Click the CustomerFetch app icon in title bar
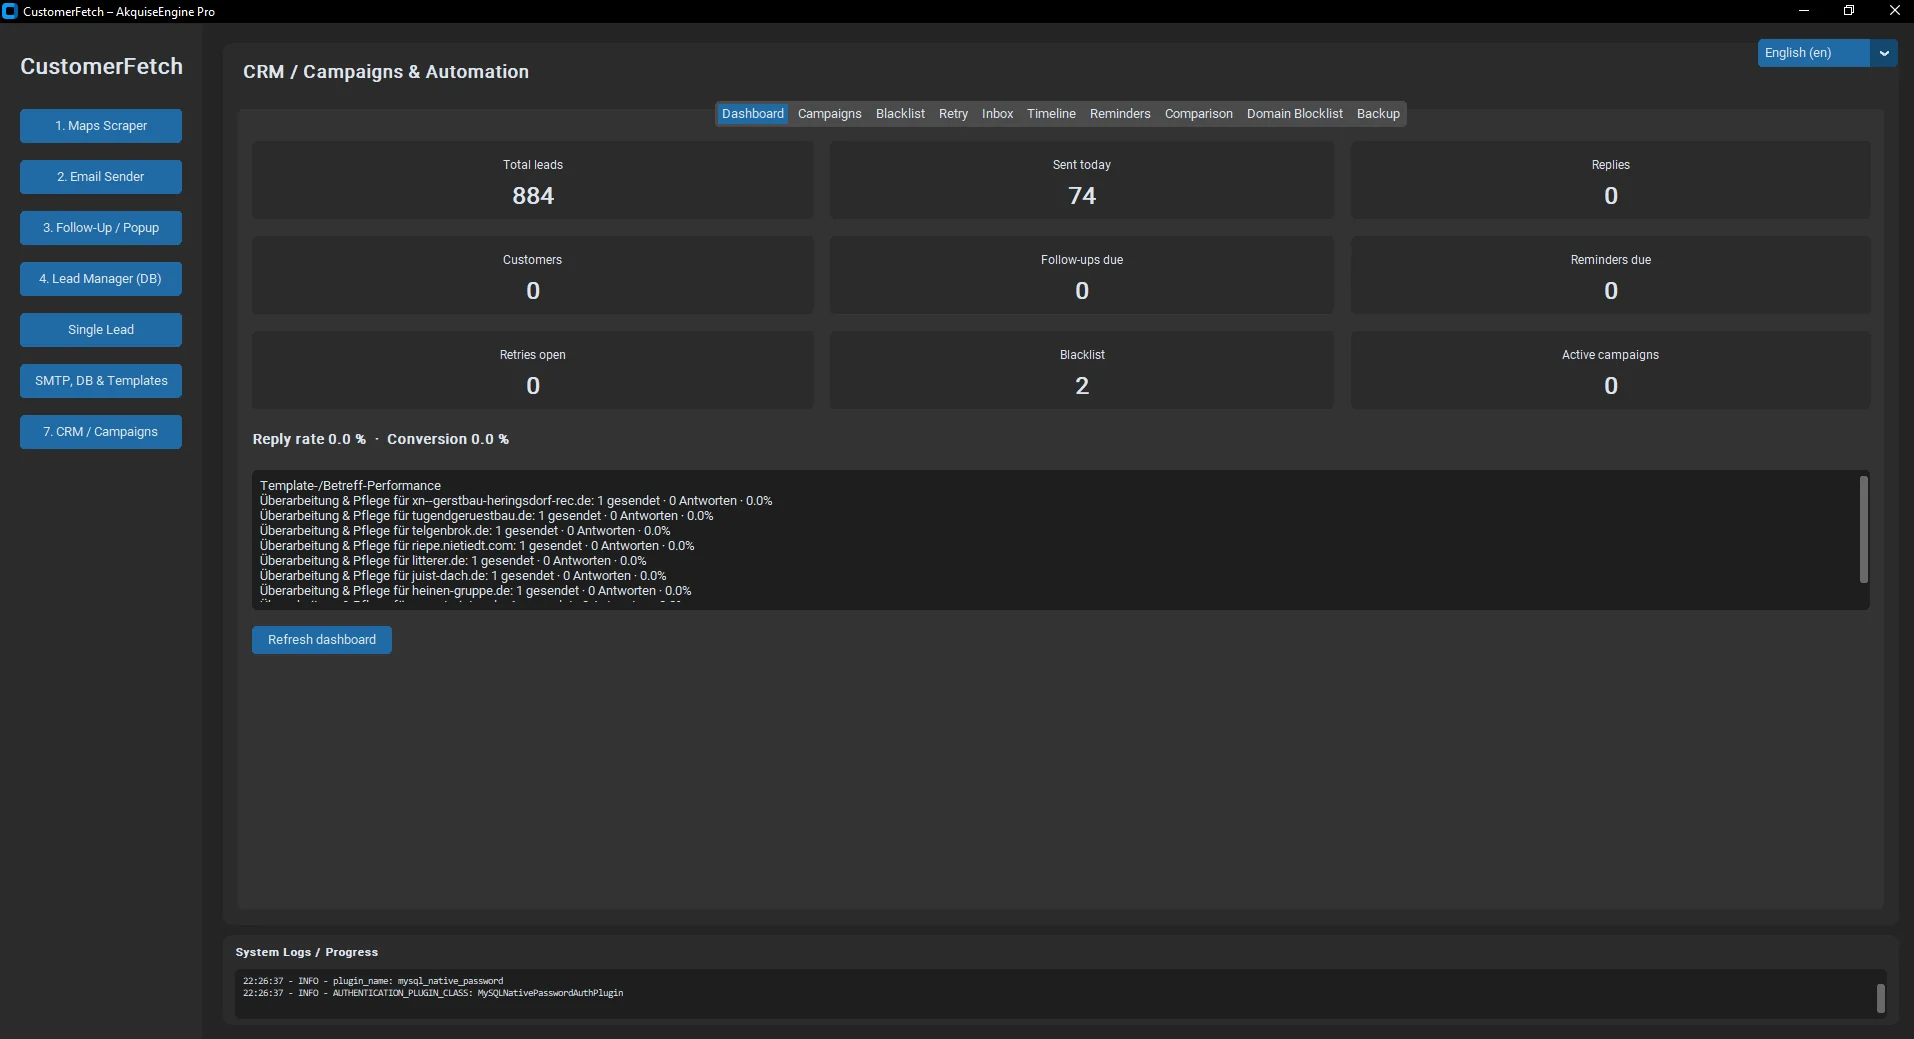Screen dimensions: 1914x1039 [x=10, y=11]
